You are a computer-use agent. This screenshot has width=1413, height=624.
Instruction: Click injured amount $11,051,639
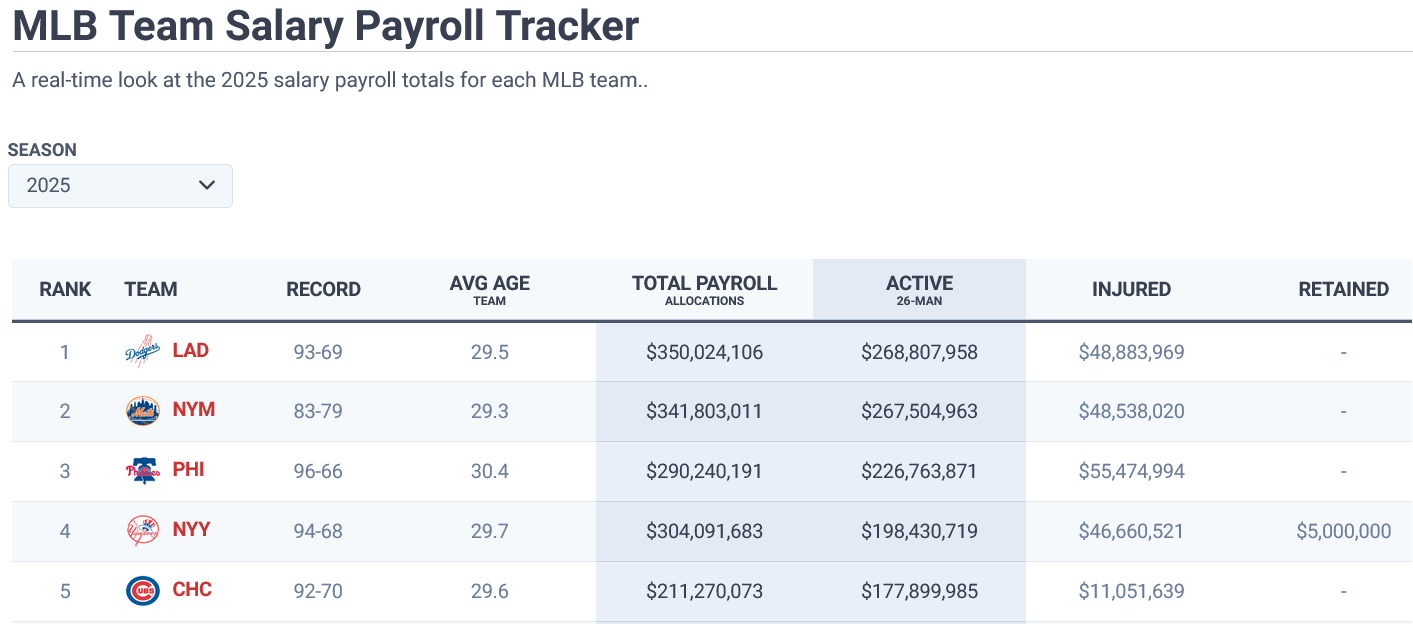click(1131, 591)
